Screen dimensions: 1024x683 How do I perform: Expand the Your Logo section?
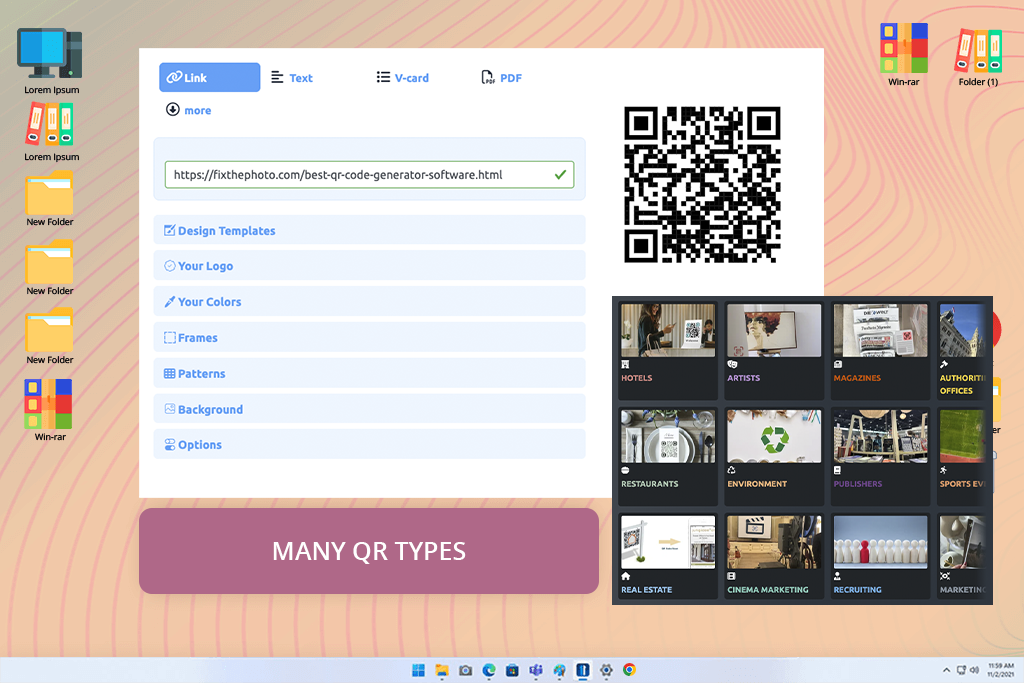click(x=369, y=266)
